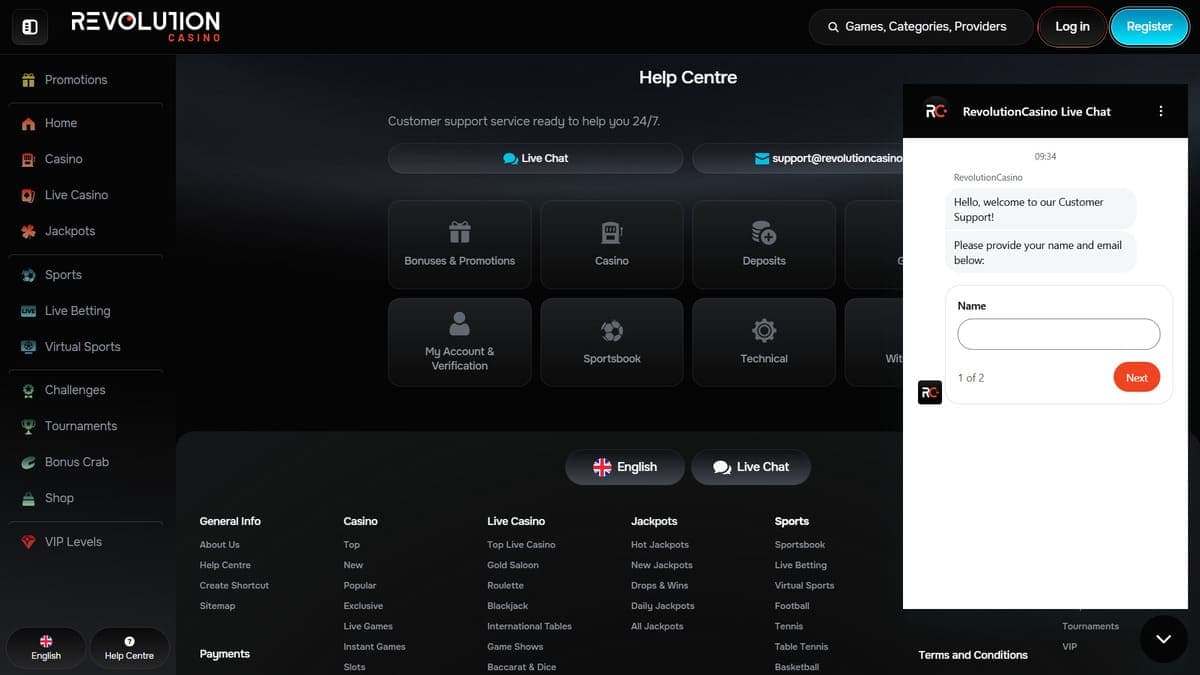
Task: Open the English language button in footer
Action: pos(625,467)
